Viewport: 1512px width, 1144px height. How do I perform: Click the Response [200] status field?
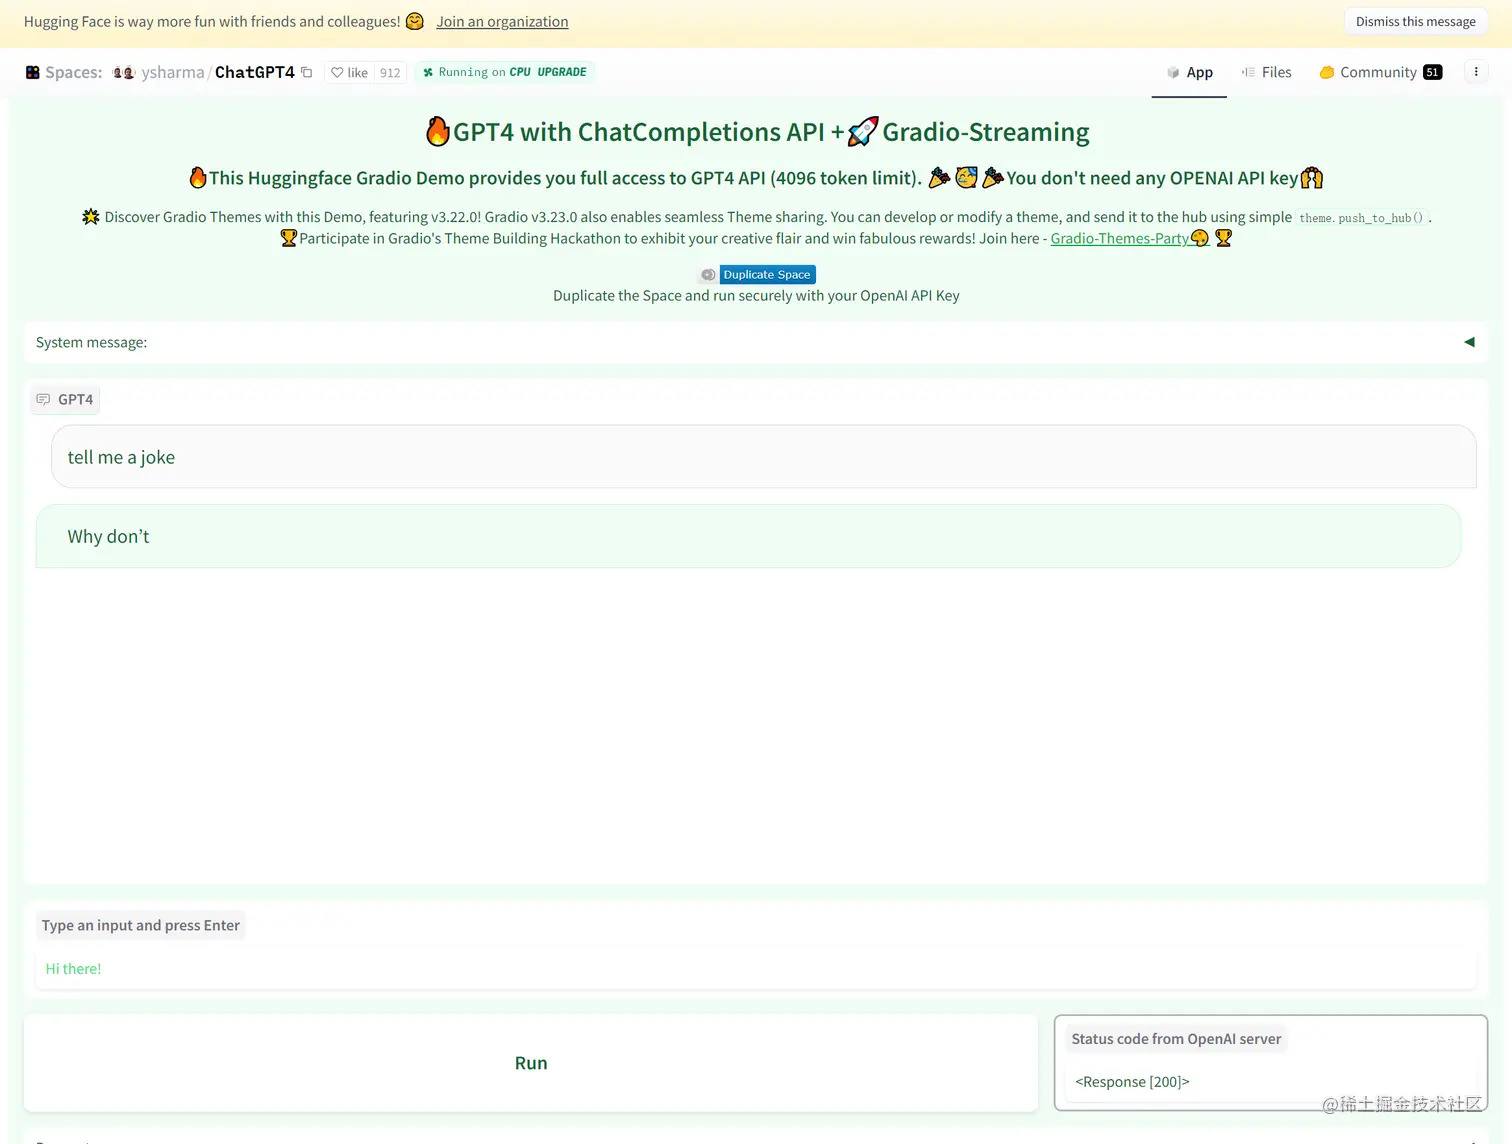point(1270,1082)
